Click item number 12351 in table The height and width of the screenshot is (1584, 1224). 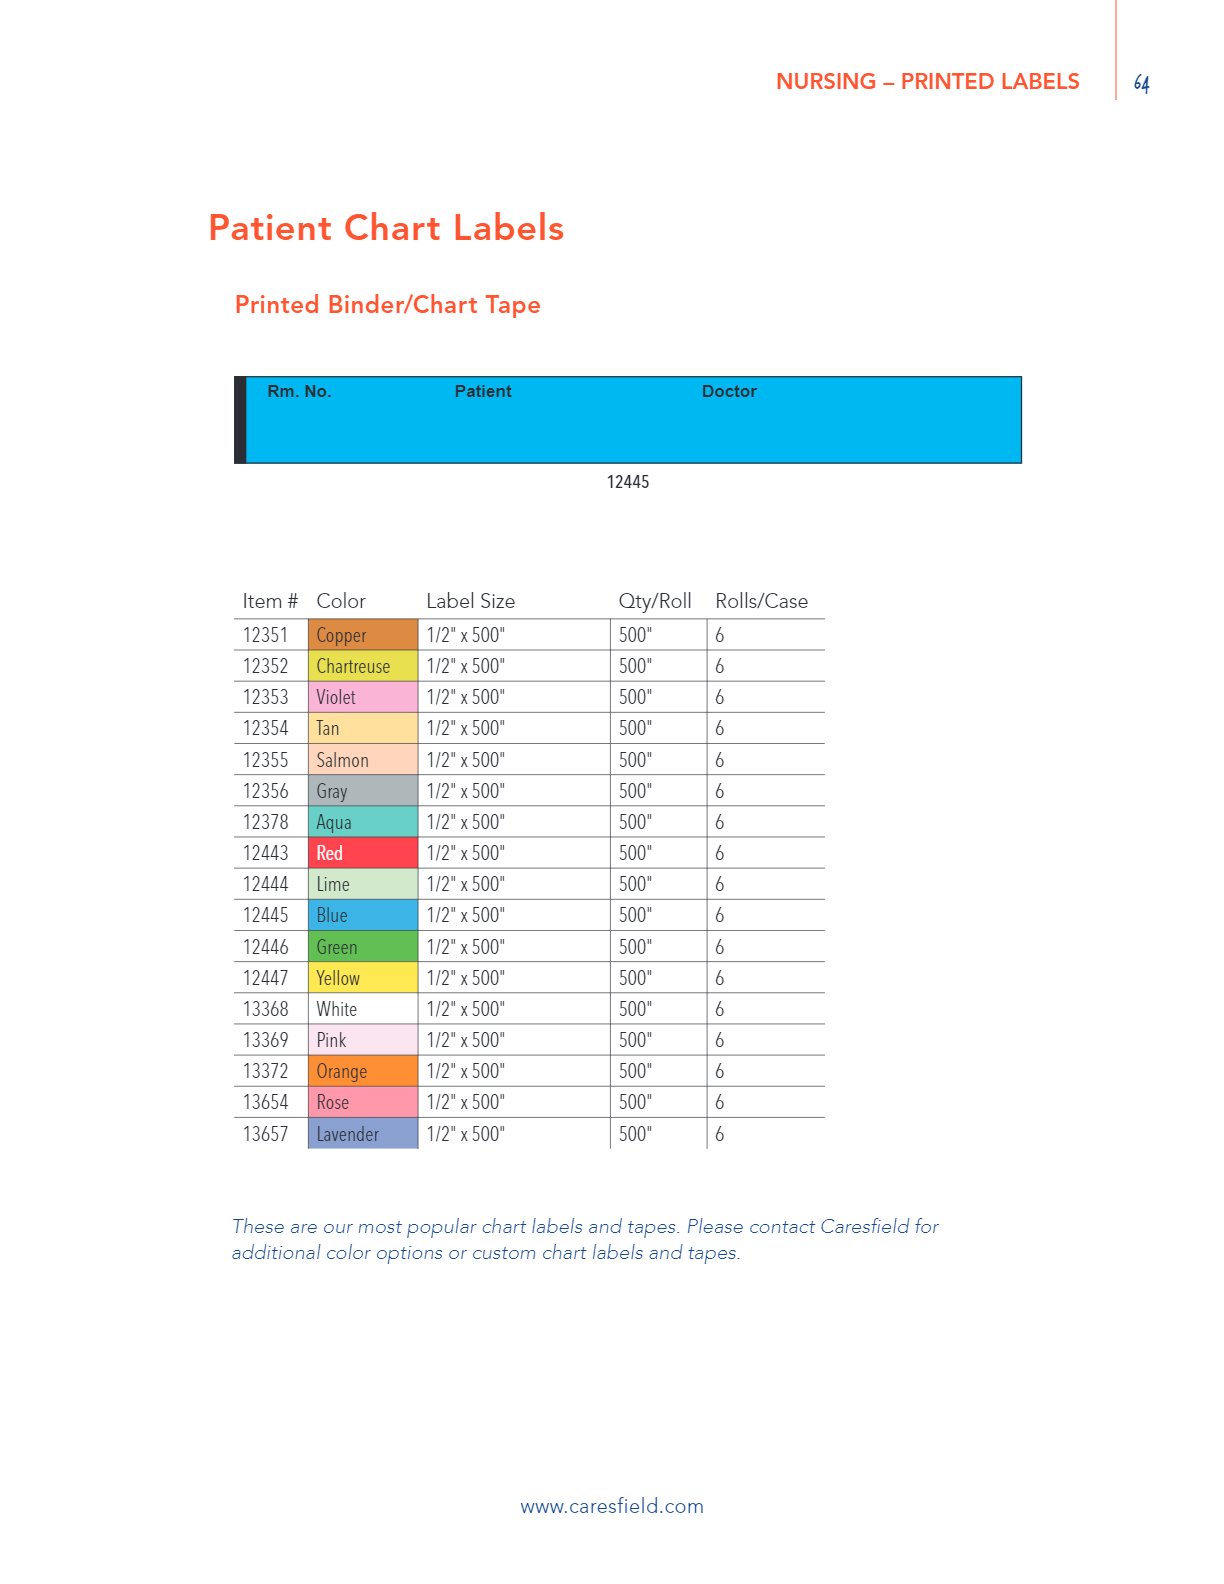point(266,635)
